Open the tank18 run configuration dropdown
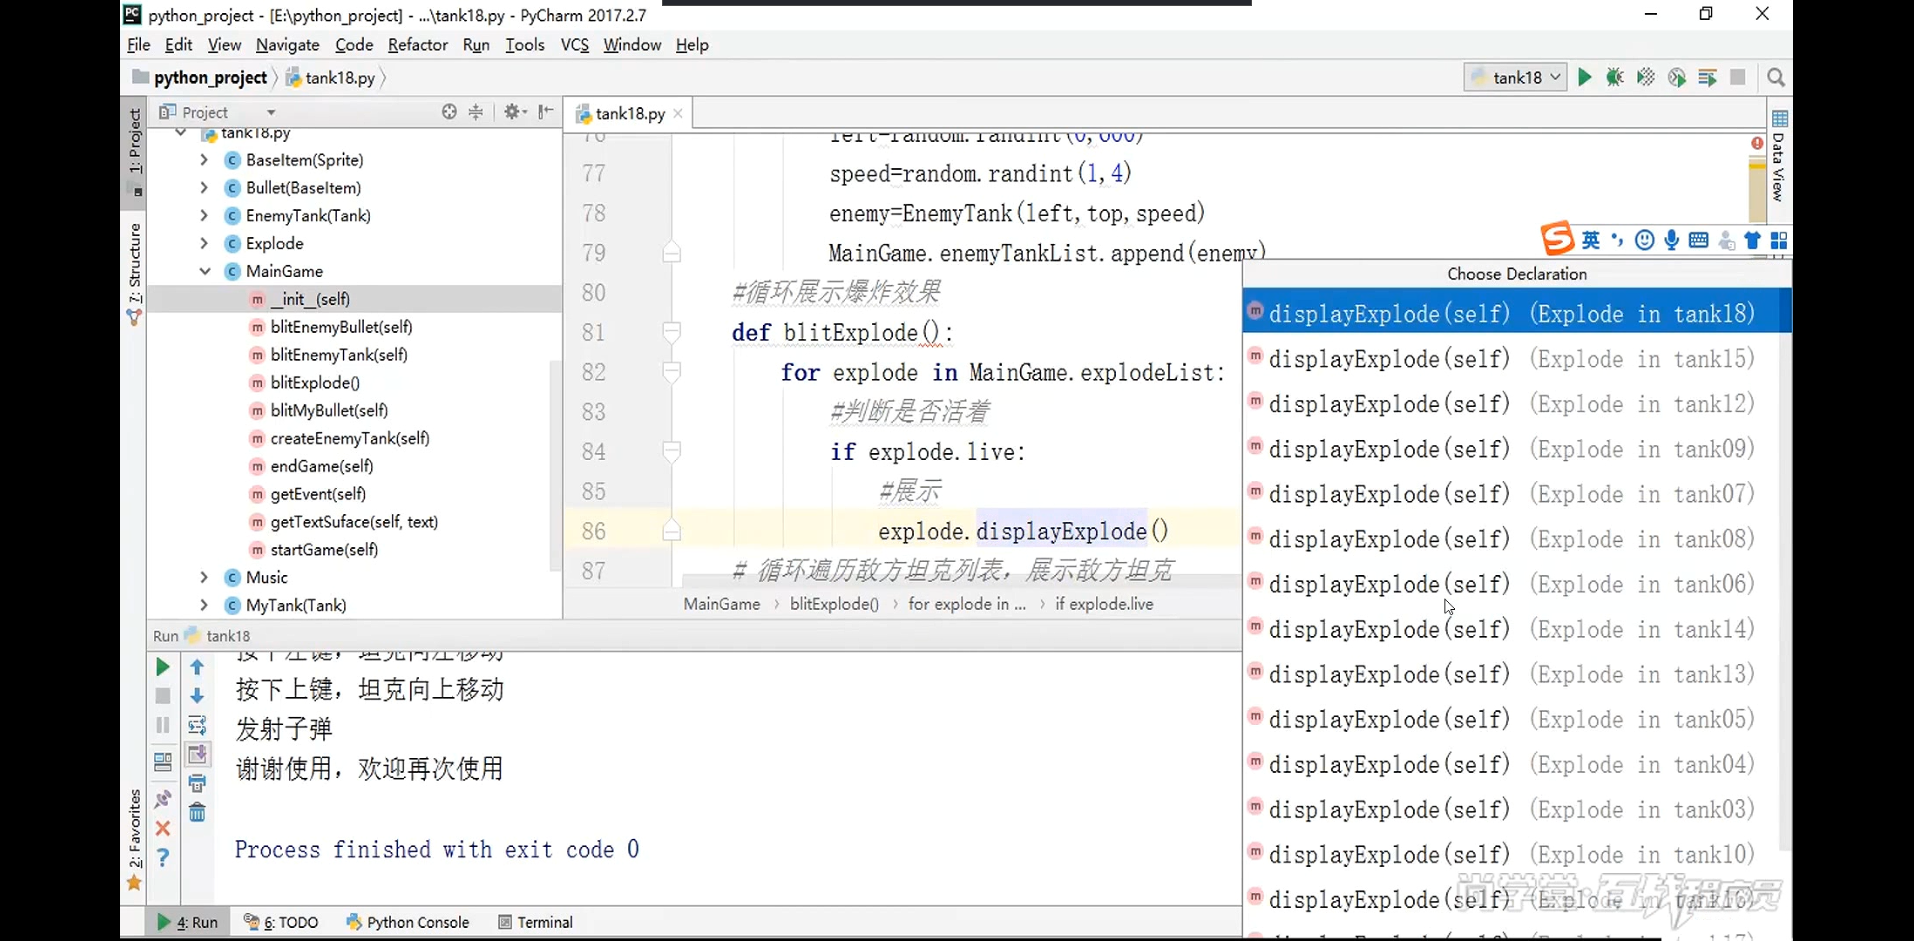The height and width of the screenshot is (941, 1914). (x=1516, y=77)
